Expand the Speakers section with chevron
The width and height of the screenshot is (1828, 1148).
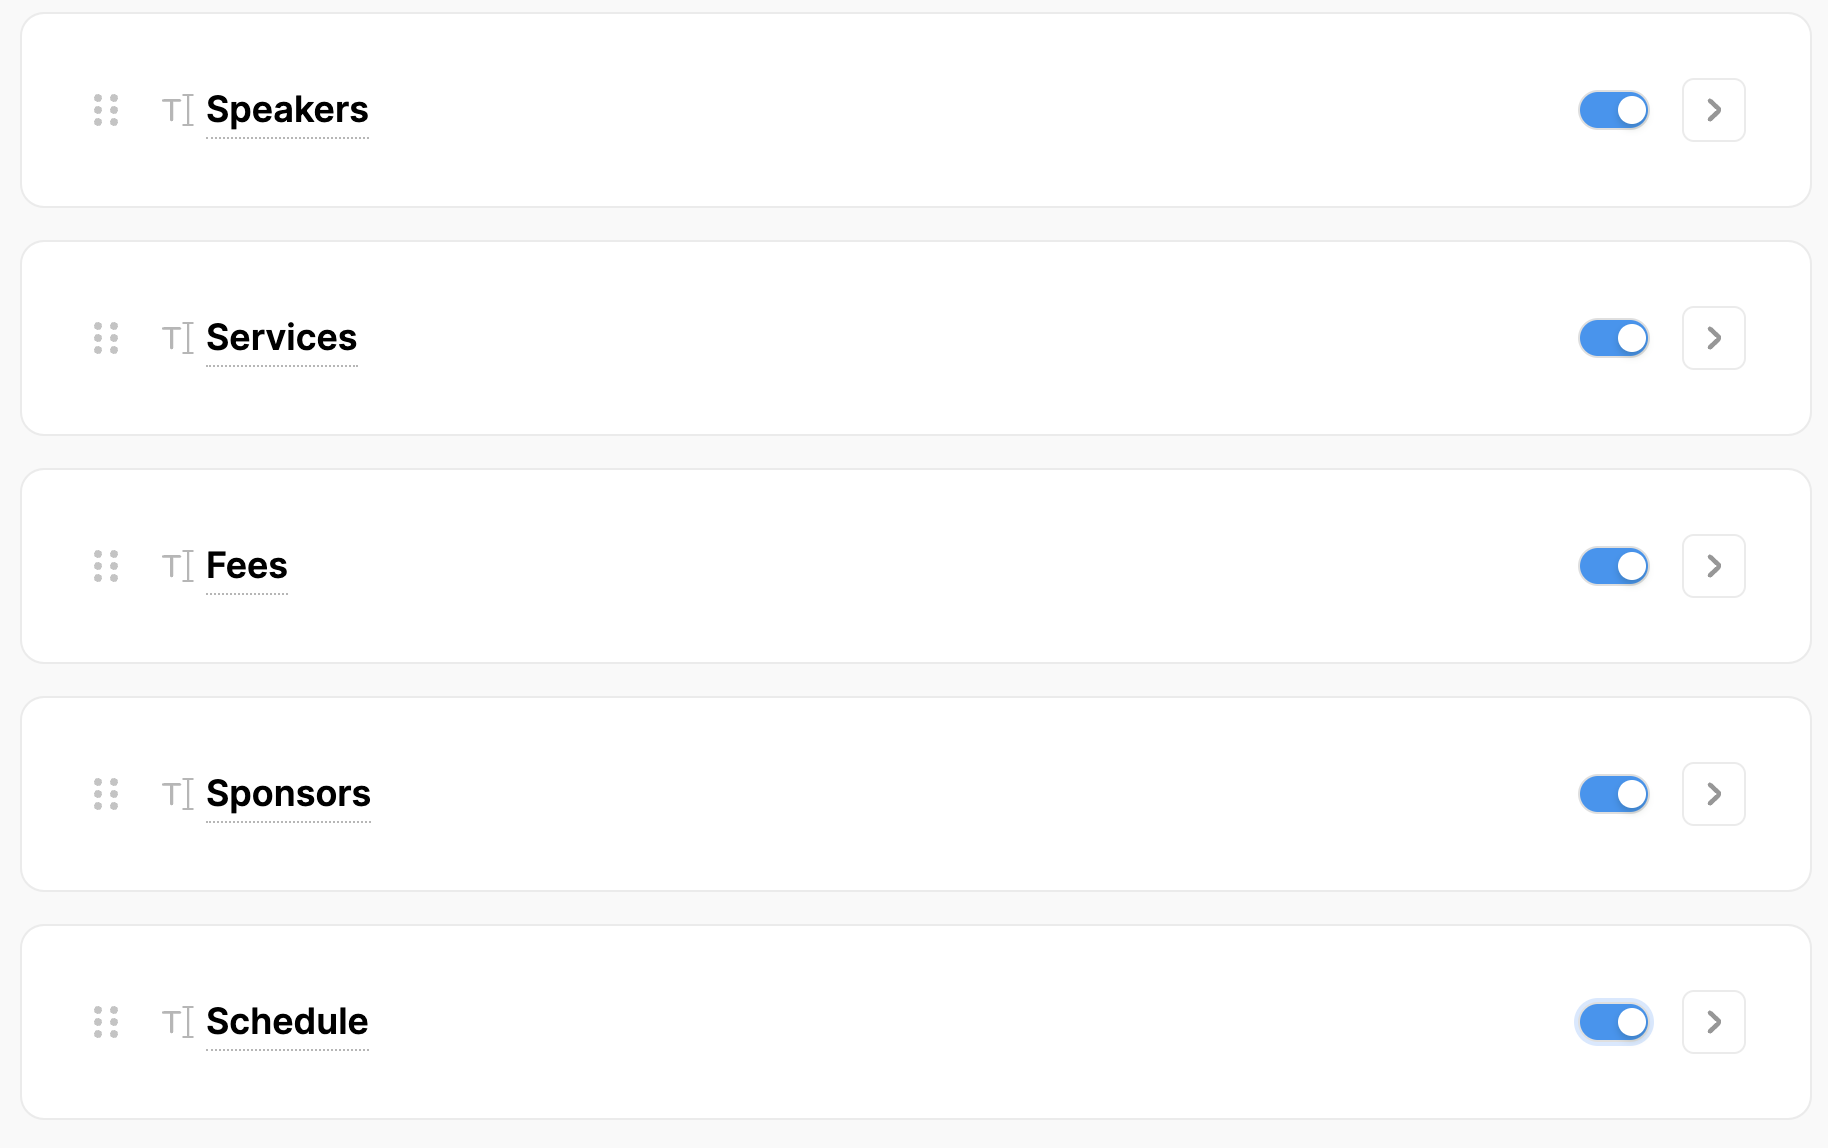pos(1713,110)
